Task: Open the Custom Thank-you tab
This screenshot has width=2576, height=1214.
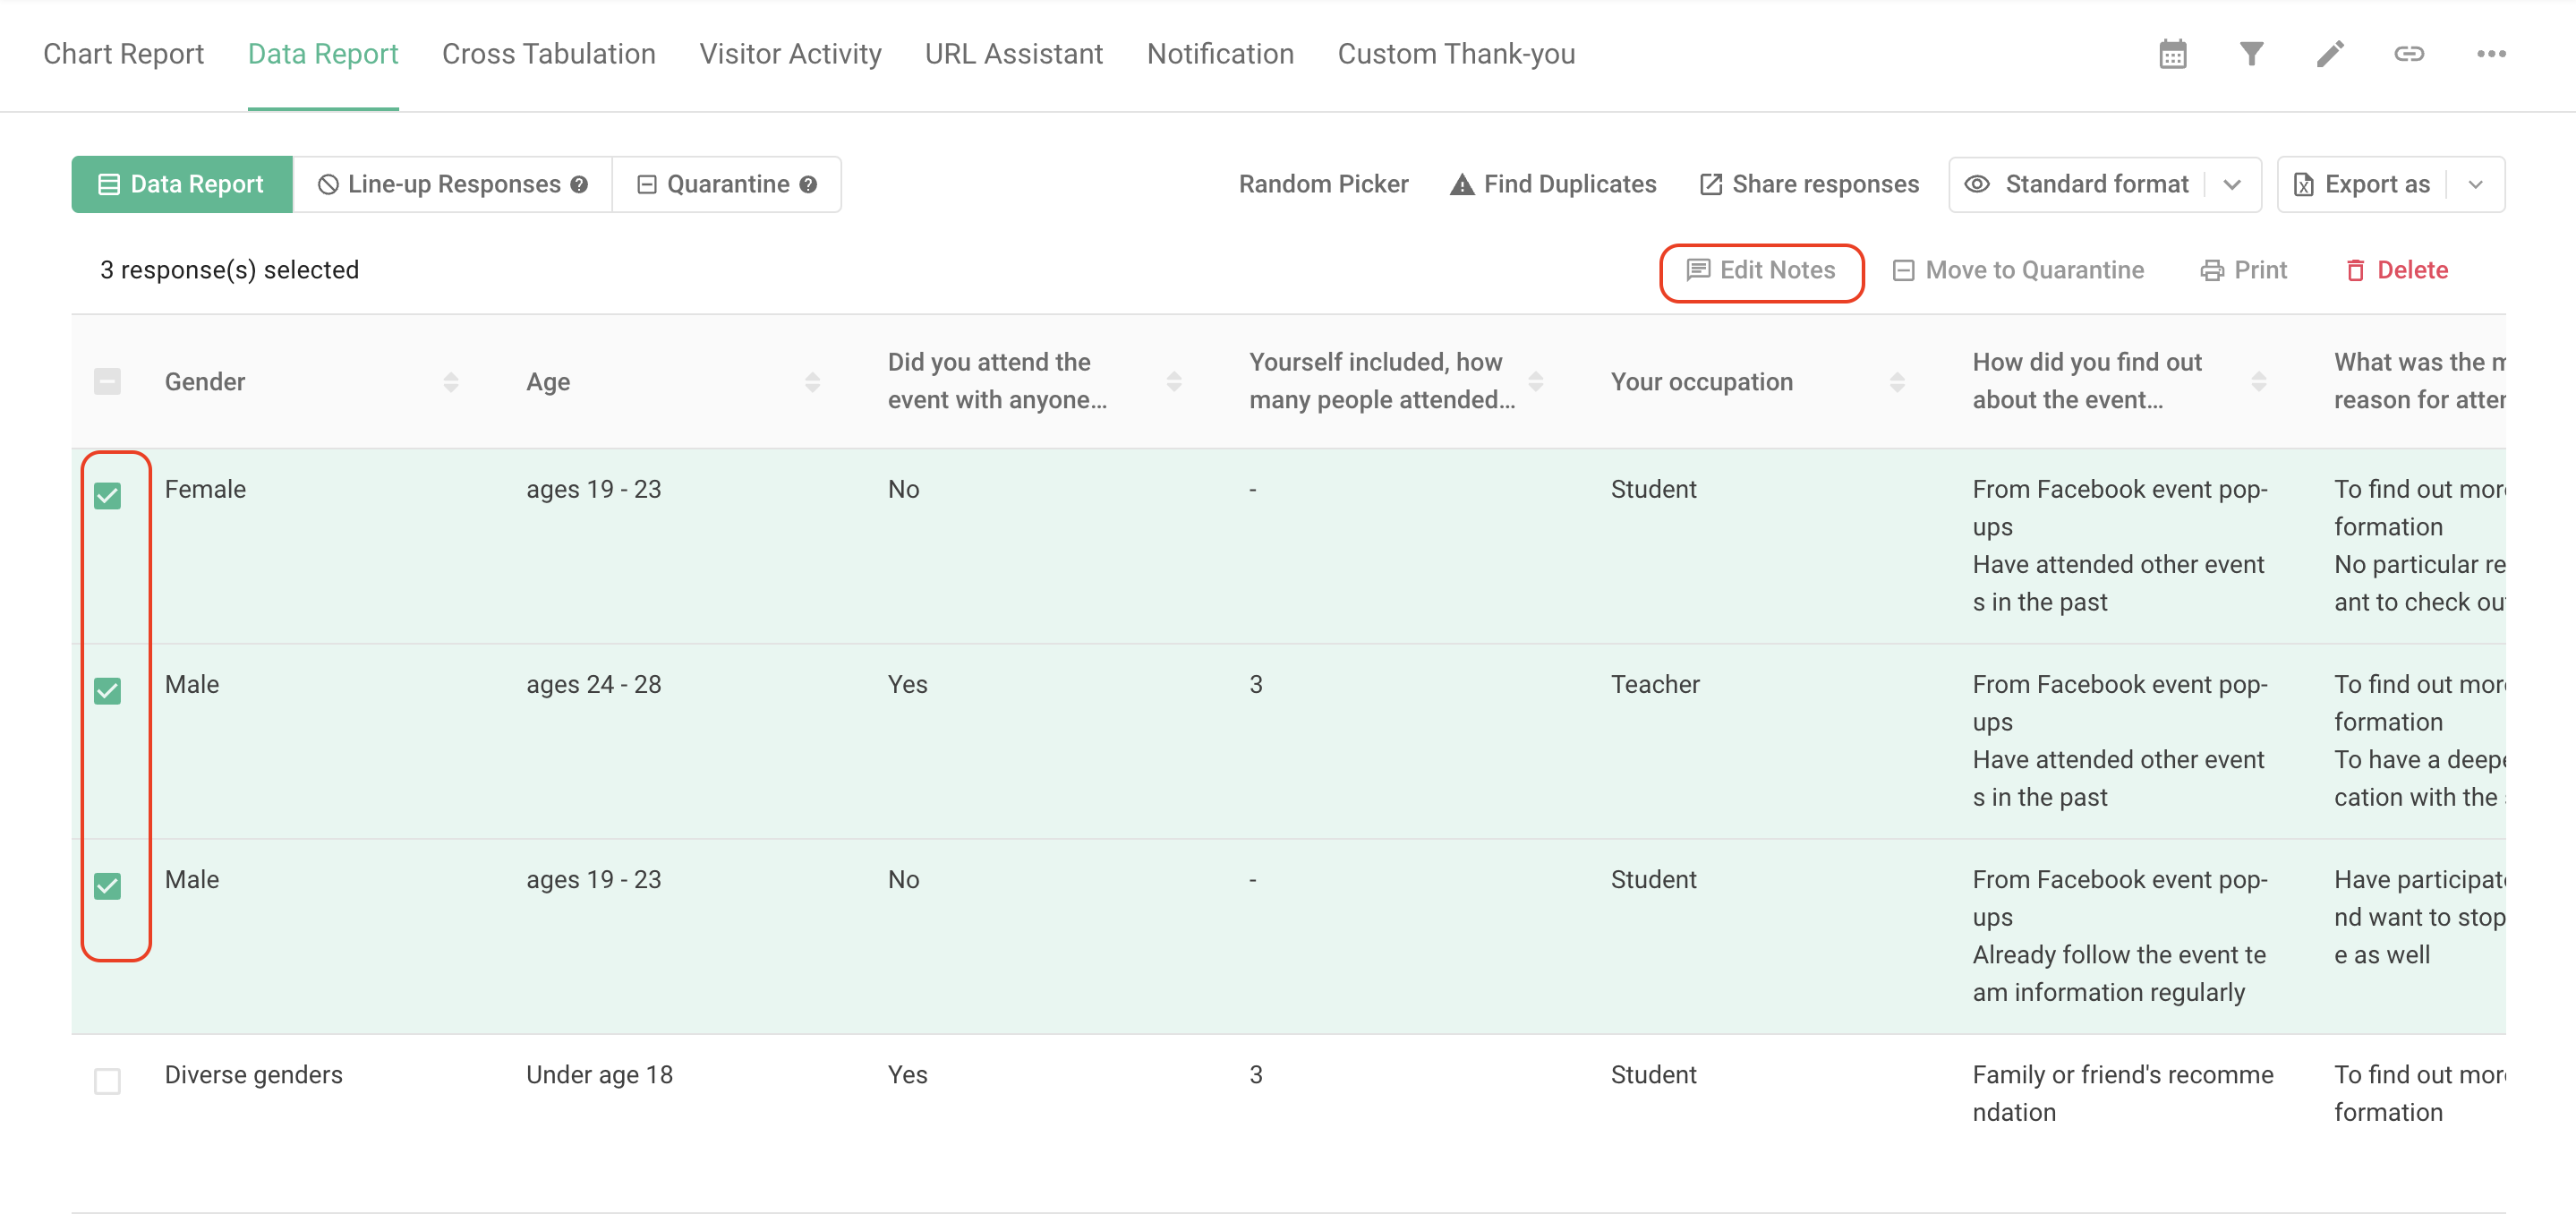Action: 1456,54
